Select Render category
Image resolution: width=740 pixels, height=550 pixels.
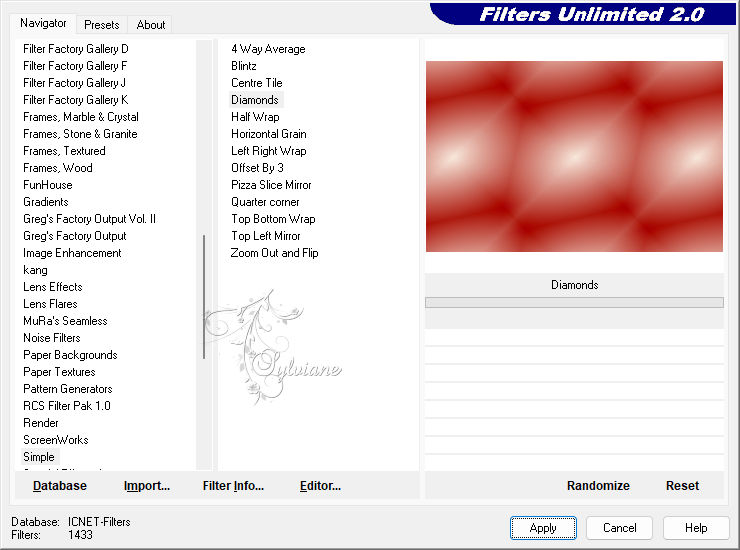(x=41, y=423)
